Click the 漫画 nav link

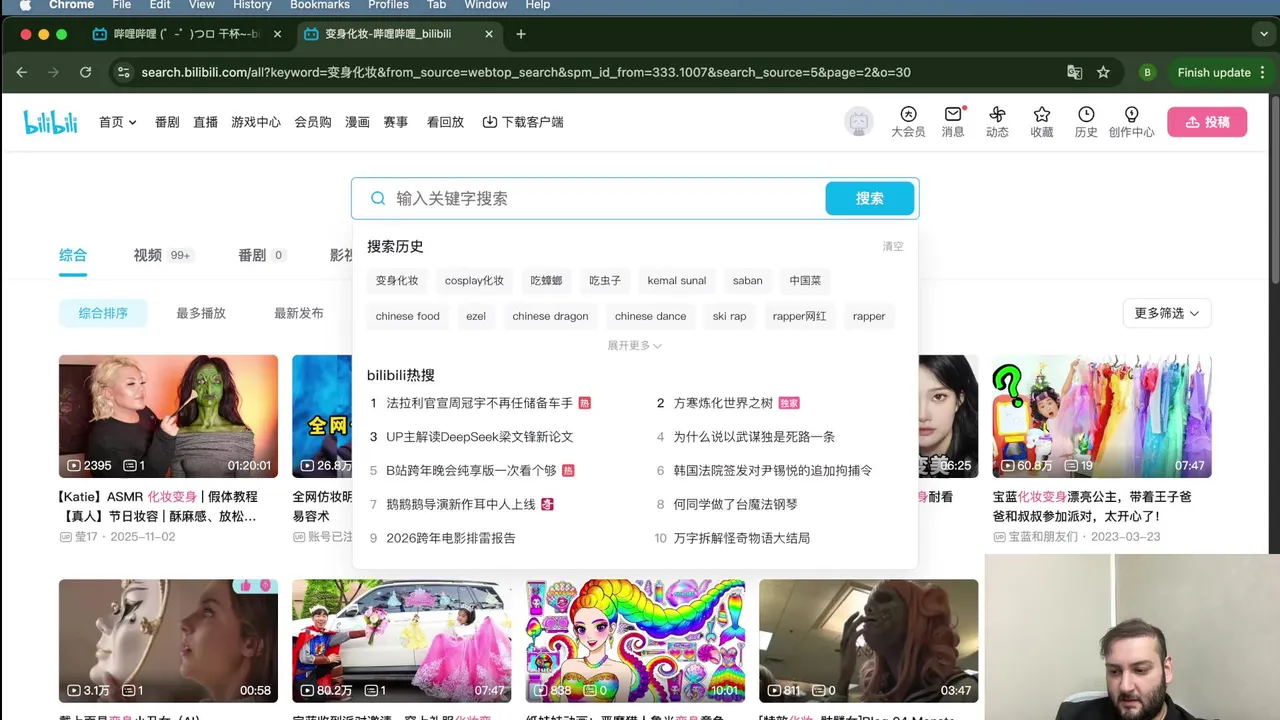(357, 122)
